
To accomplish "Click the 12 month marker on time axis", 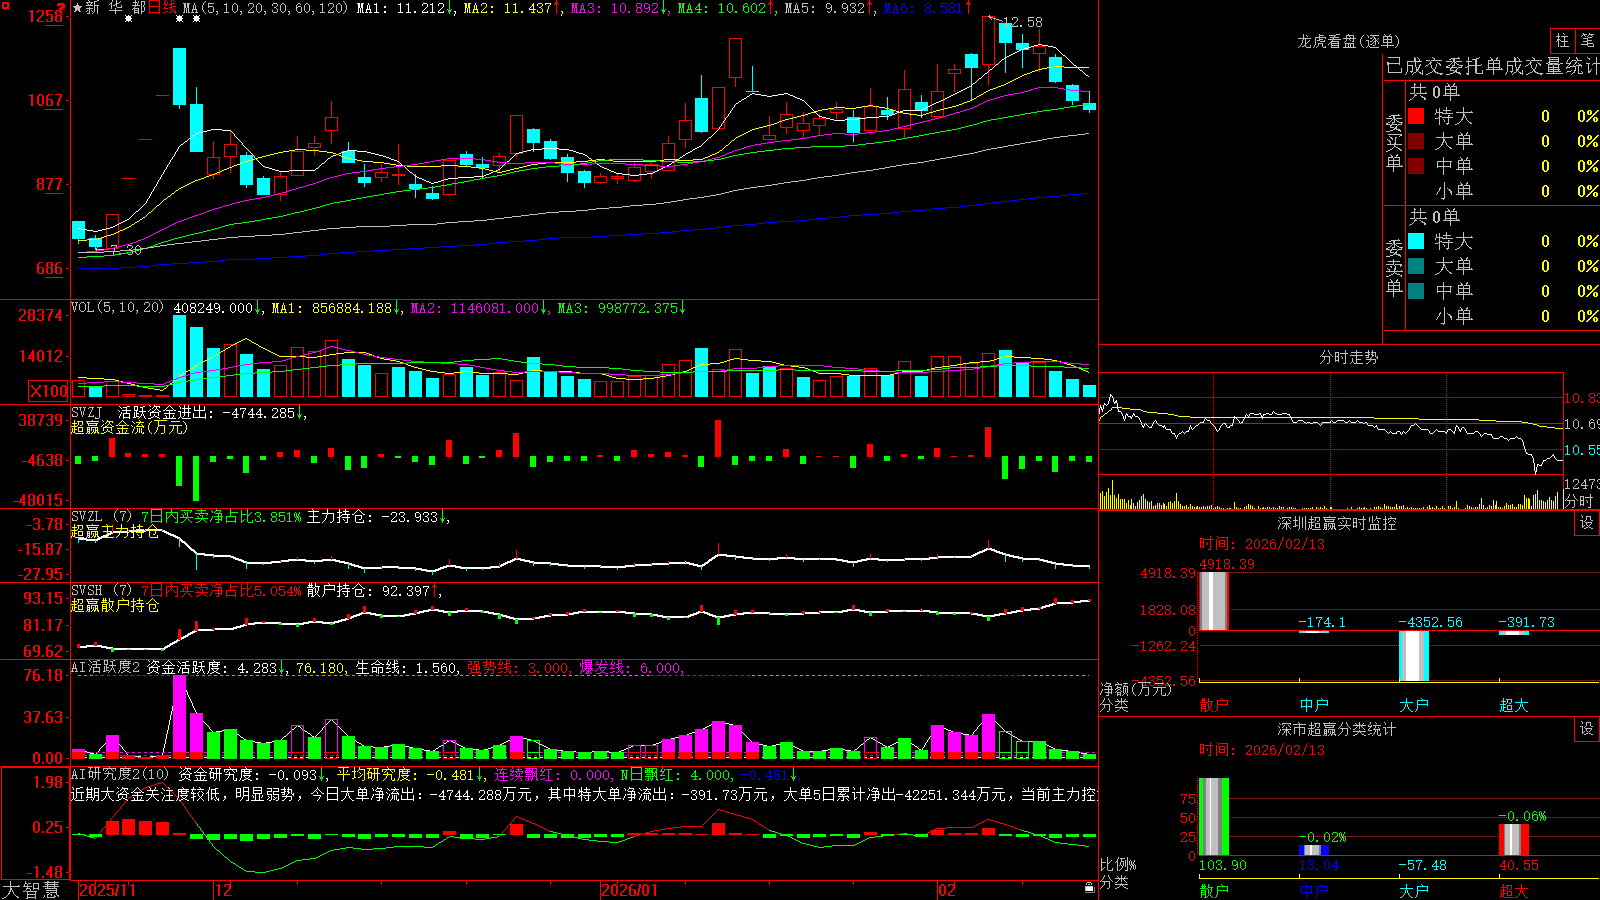I will (x=223, y=890).
